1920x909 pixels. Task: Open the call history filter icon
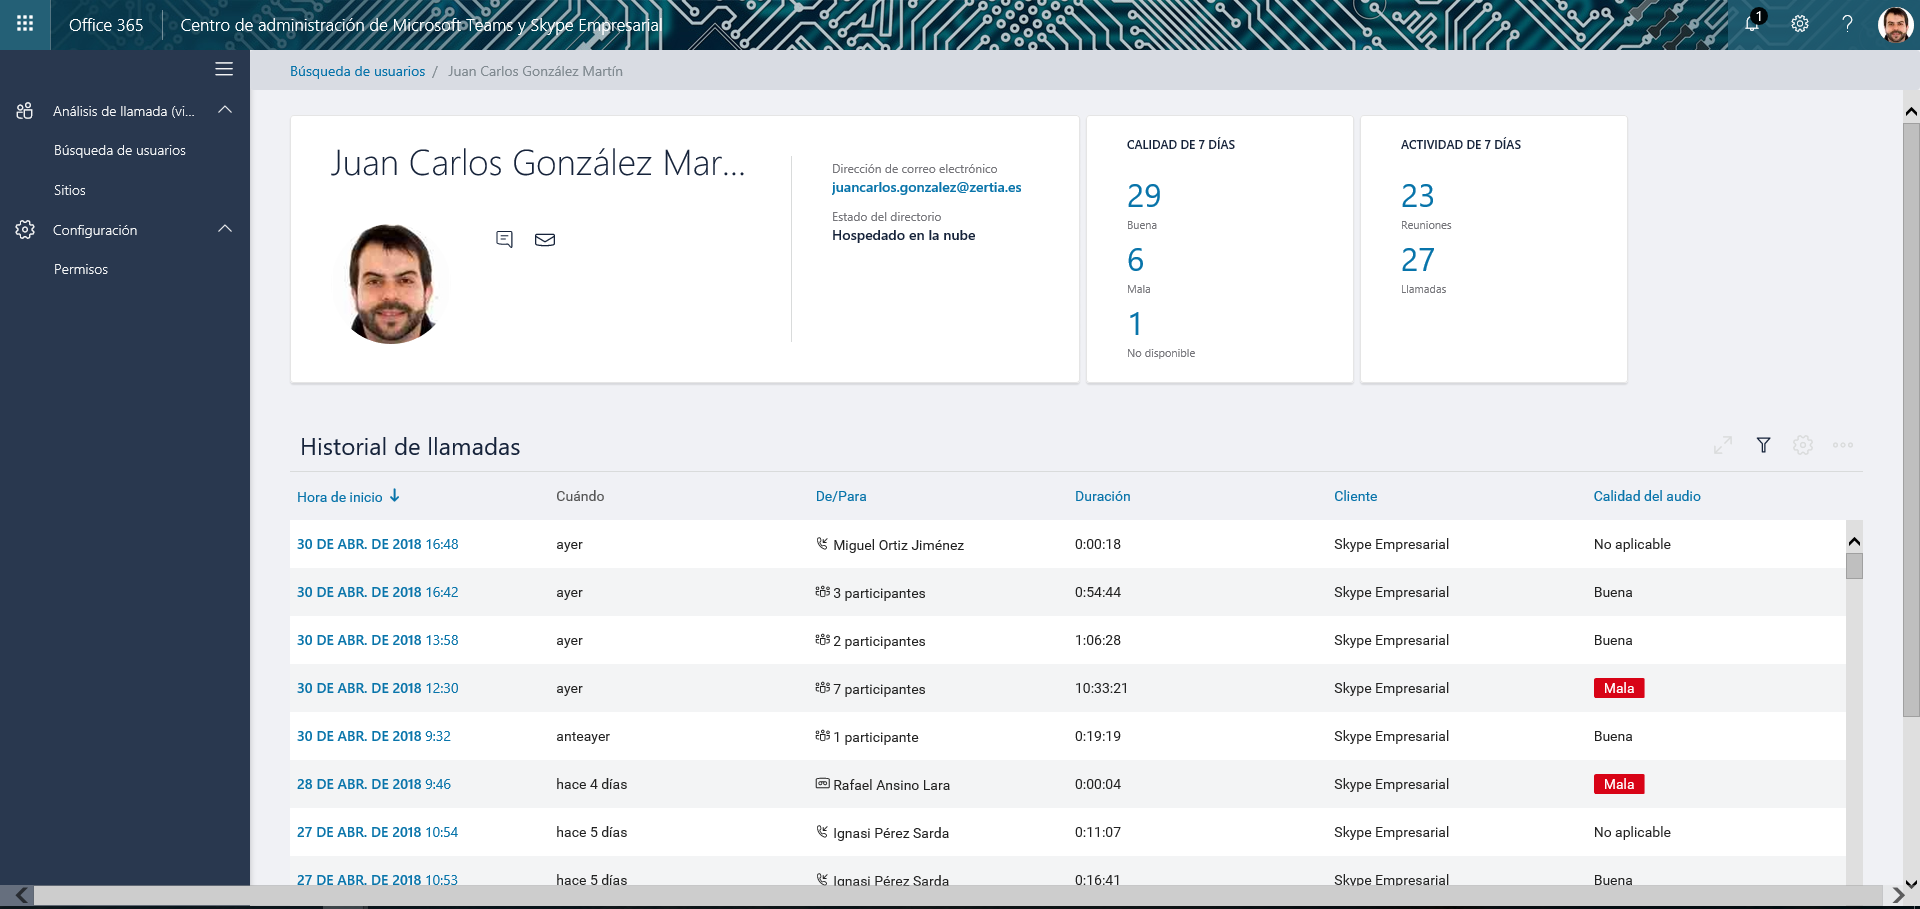[1763, 445]
